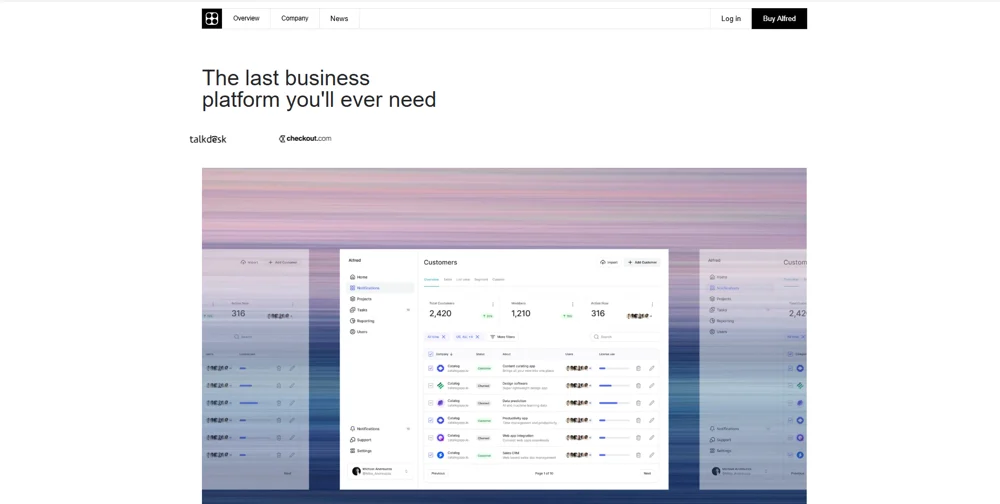
Task: Click the Alfred four-circle logo in the navbar
Action: pyautogui.click(x=212, y=19)
